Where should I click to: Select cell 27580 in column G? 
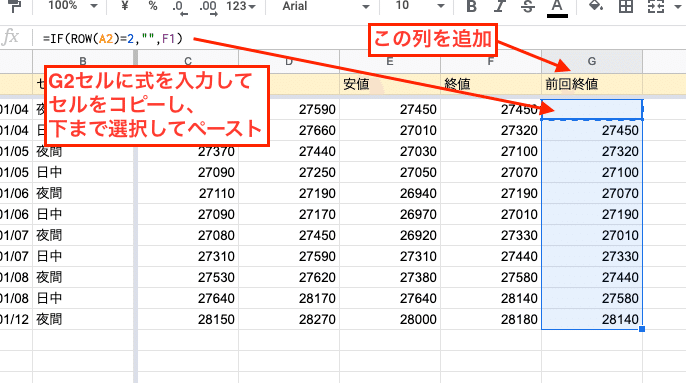tap(592, 299)
